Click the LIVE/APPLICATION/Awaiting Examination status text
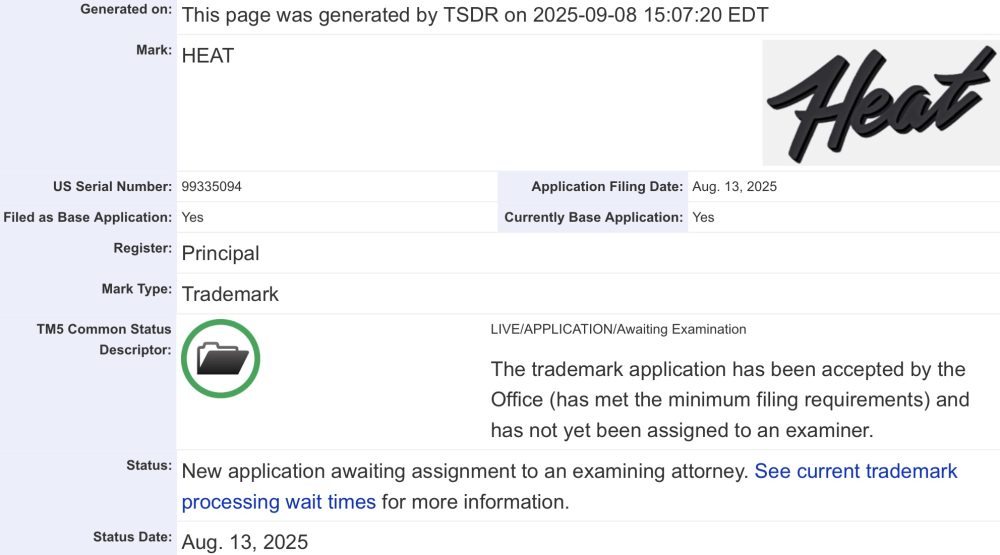Viewport: 1000px width, 555px height. click(618, 329)
